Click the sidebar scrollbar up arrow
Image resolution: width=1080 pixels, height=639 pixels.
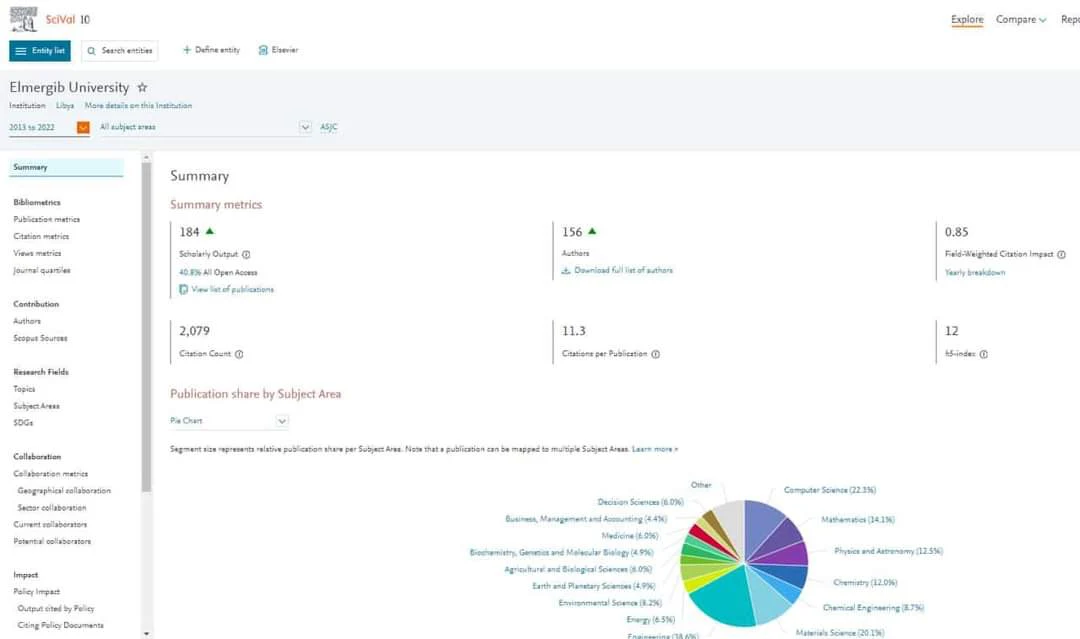pyautogui.click(x=146, y=158)
